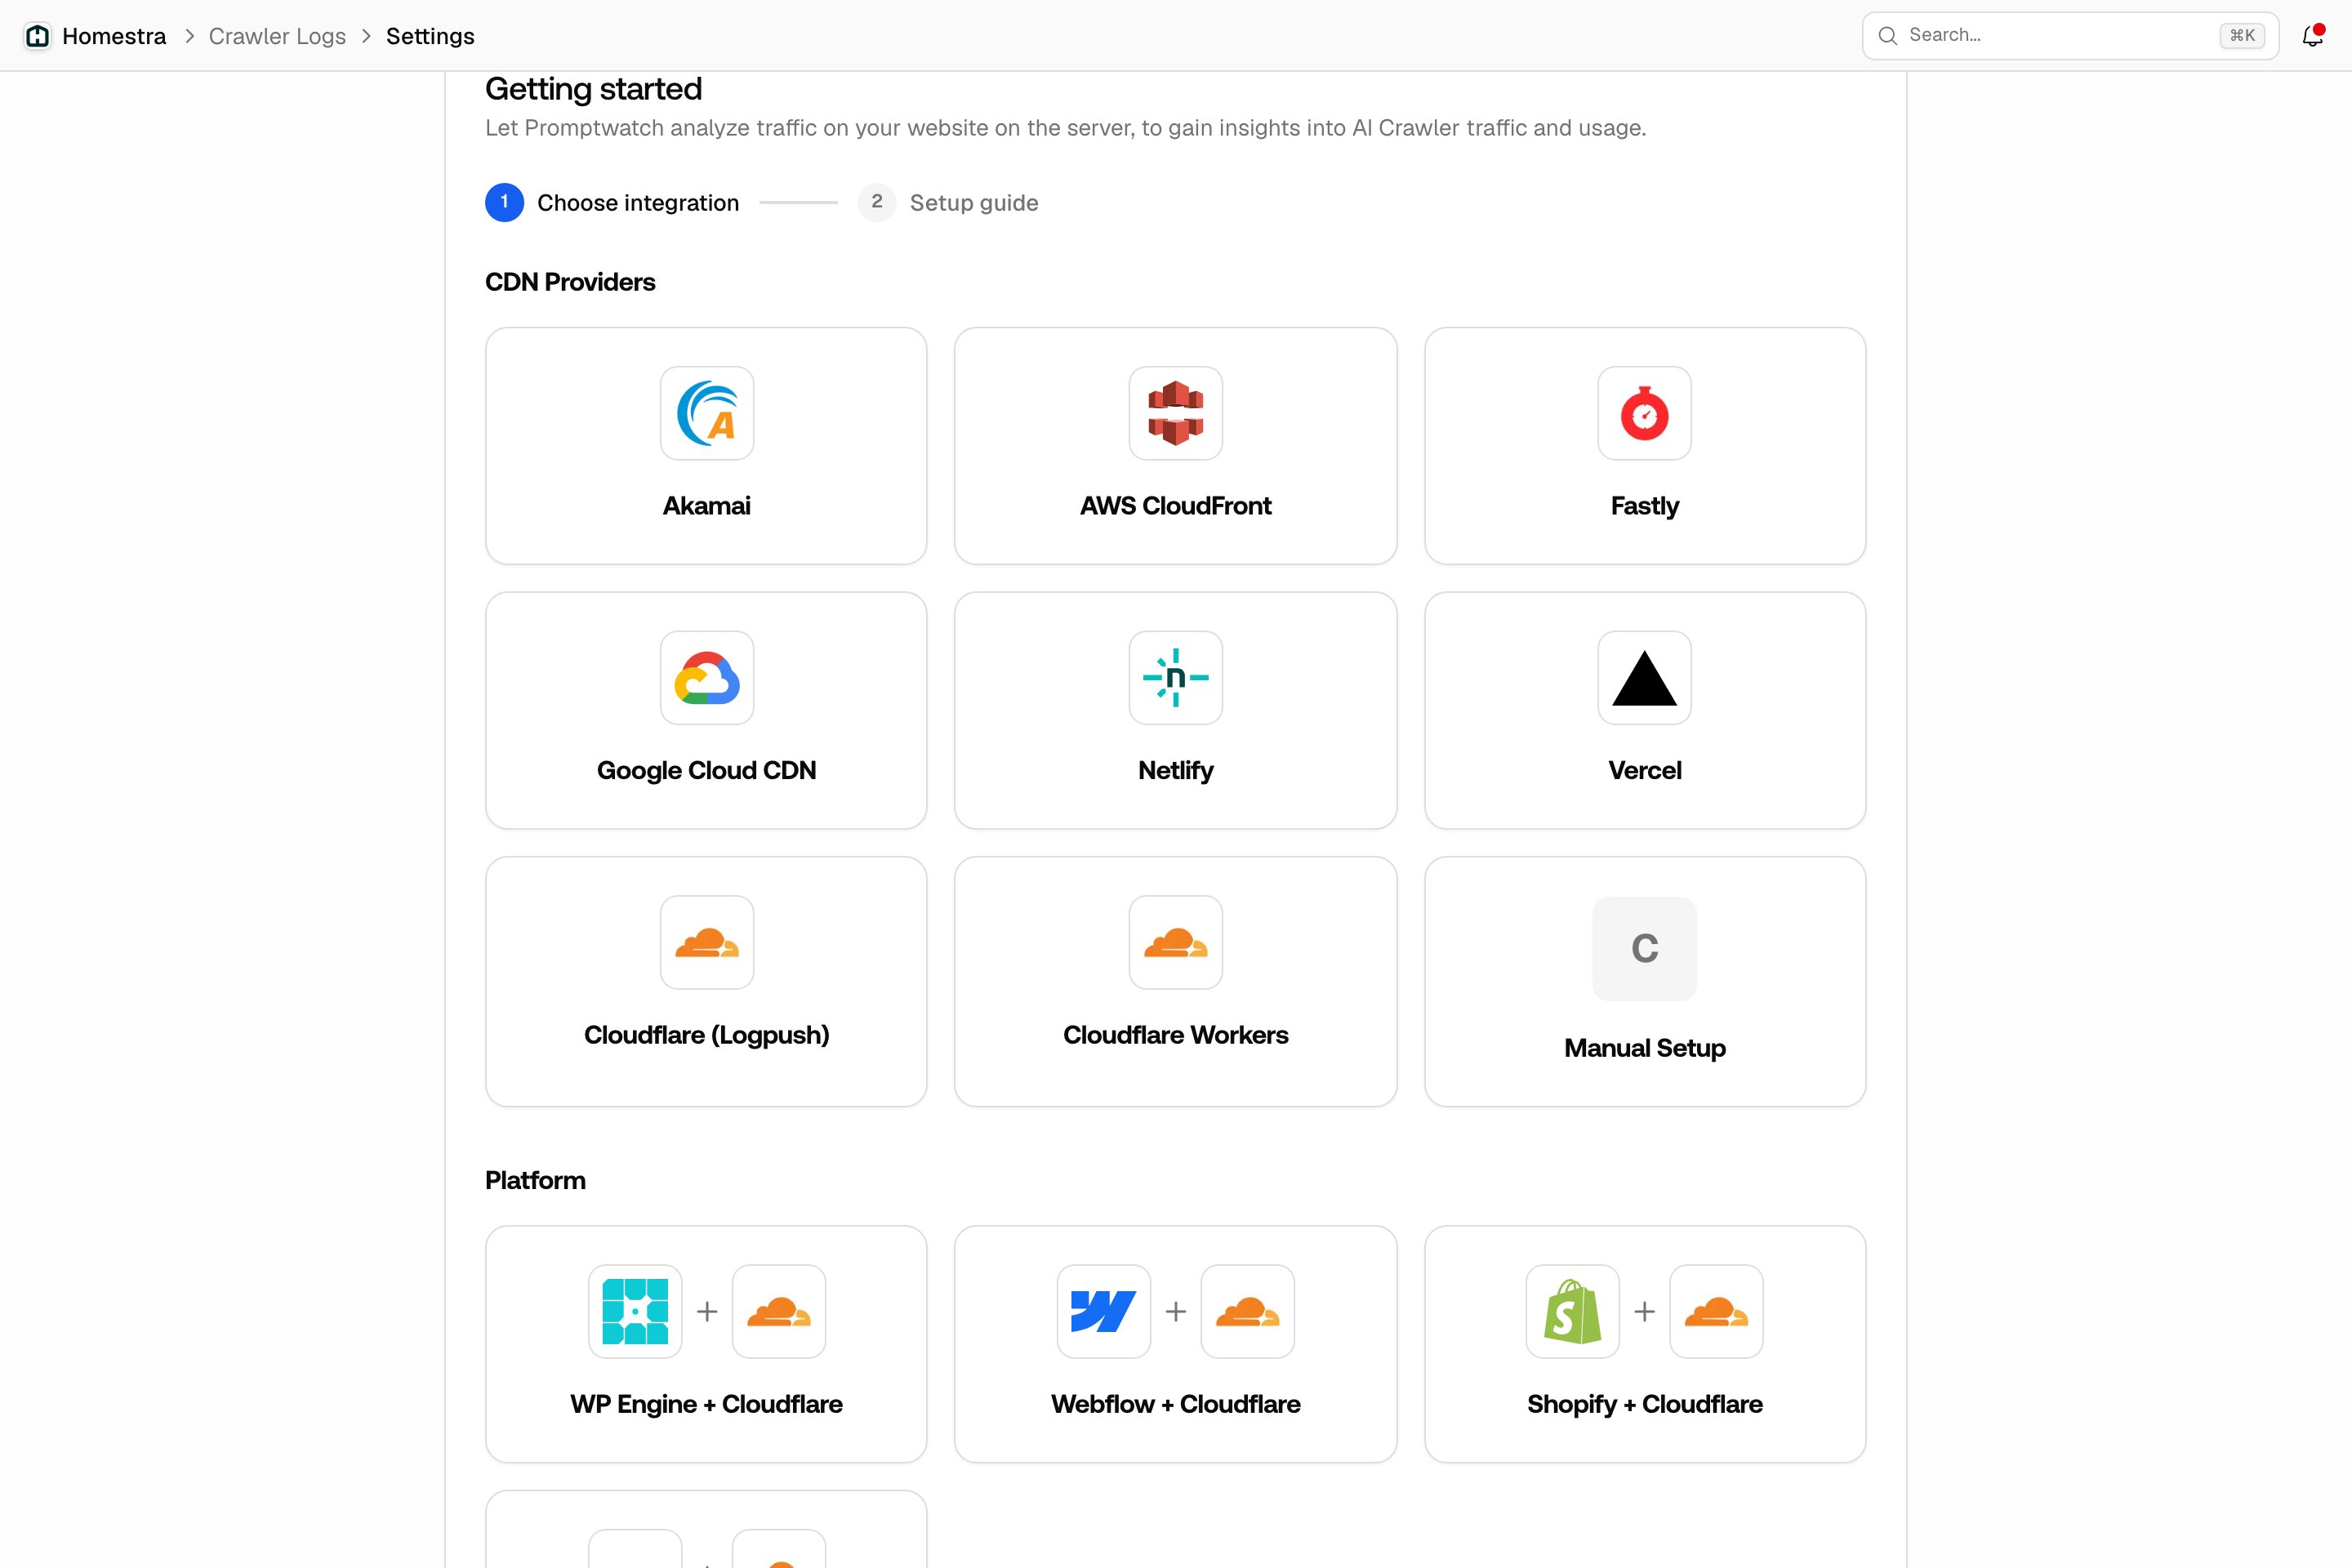Pick the Fastly integration label

coord(1644,506)
